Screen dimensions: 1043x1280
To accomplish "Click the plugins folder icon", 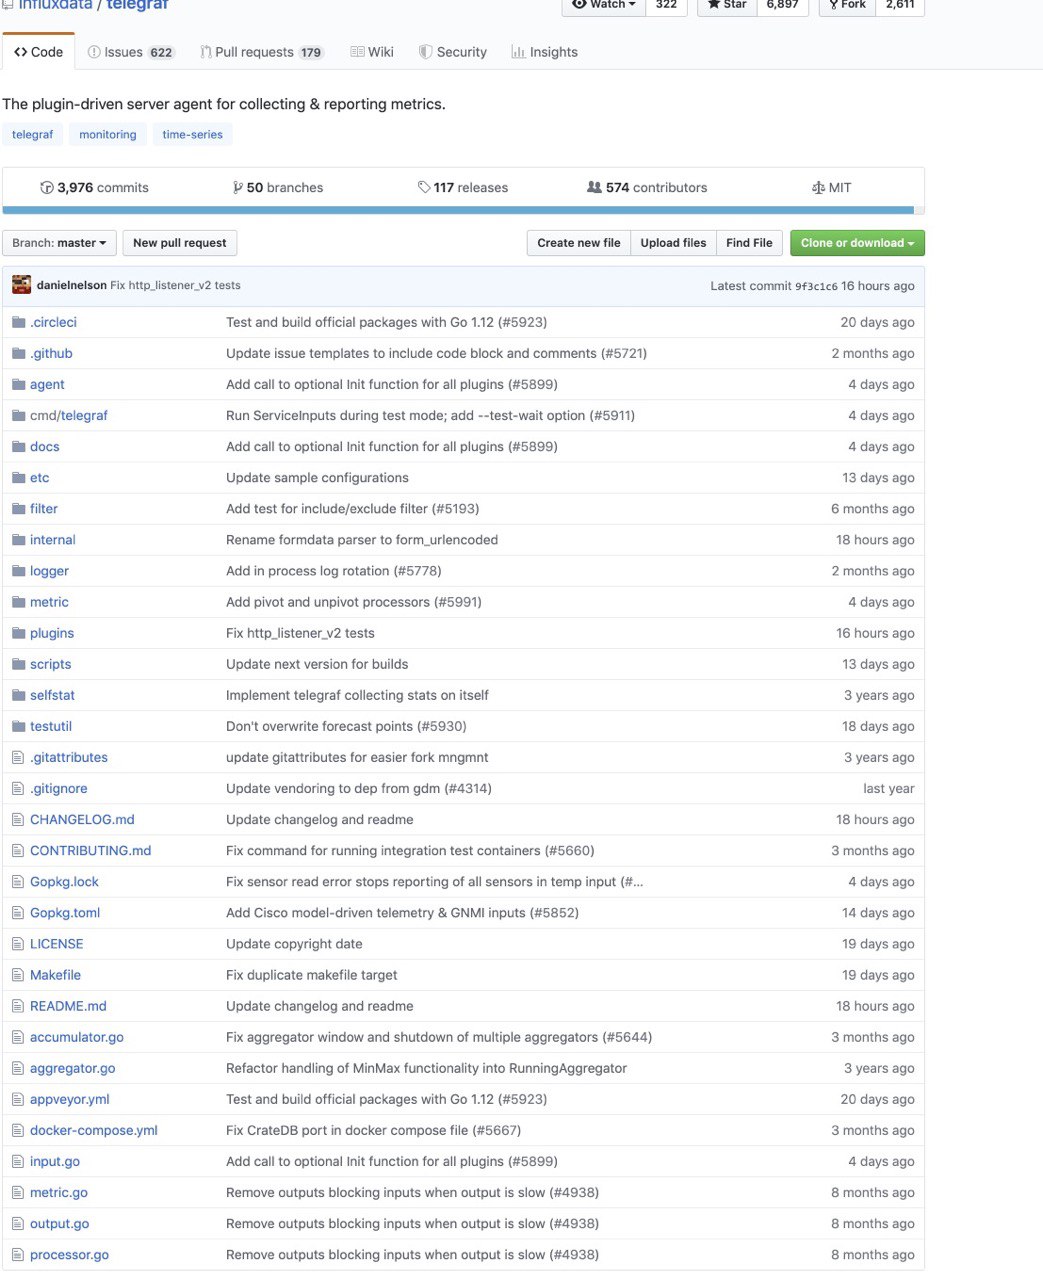I will click(19, 632).
